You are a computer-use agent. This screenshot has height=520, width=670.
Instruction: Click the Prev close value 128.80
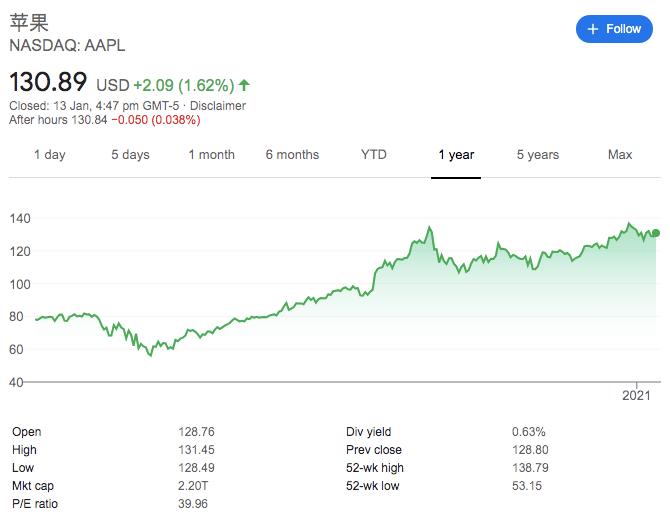pos(530,449)
